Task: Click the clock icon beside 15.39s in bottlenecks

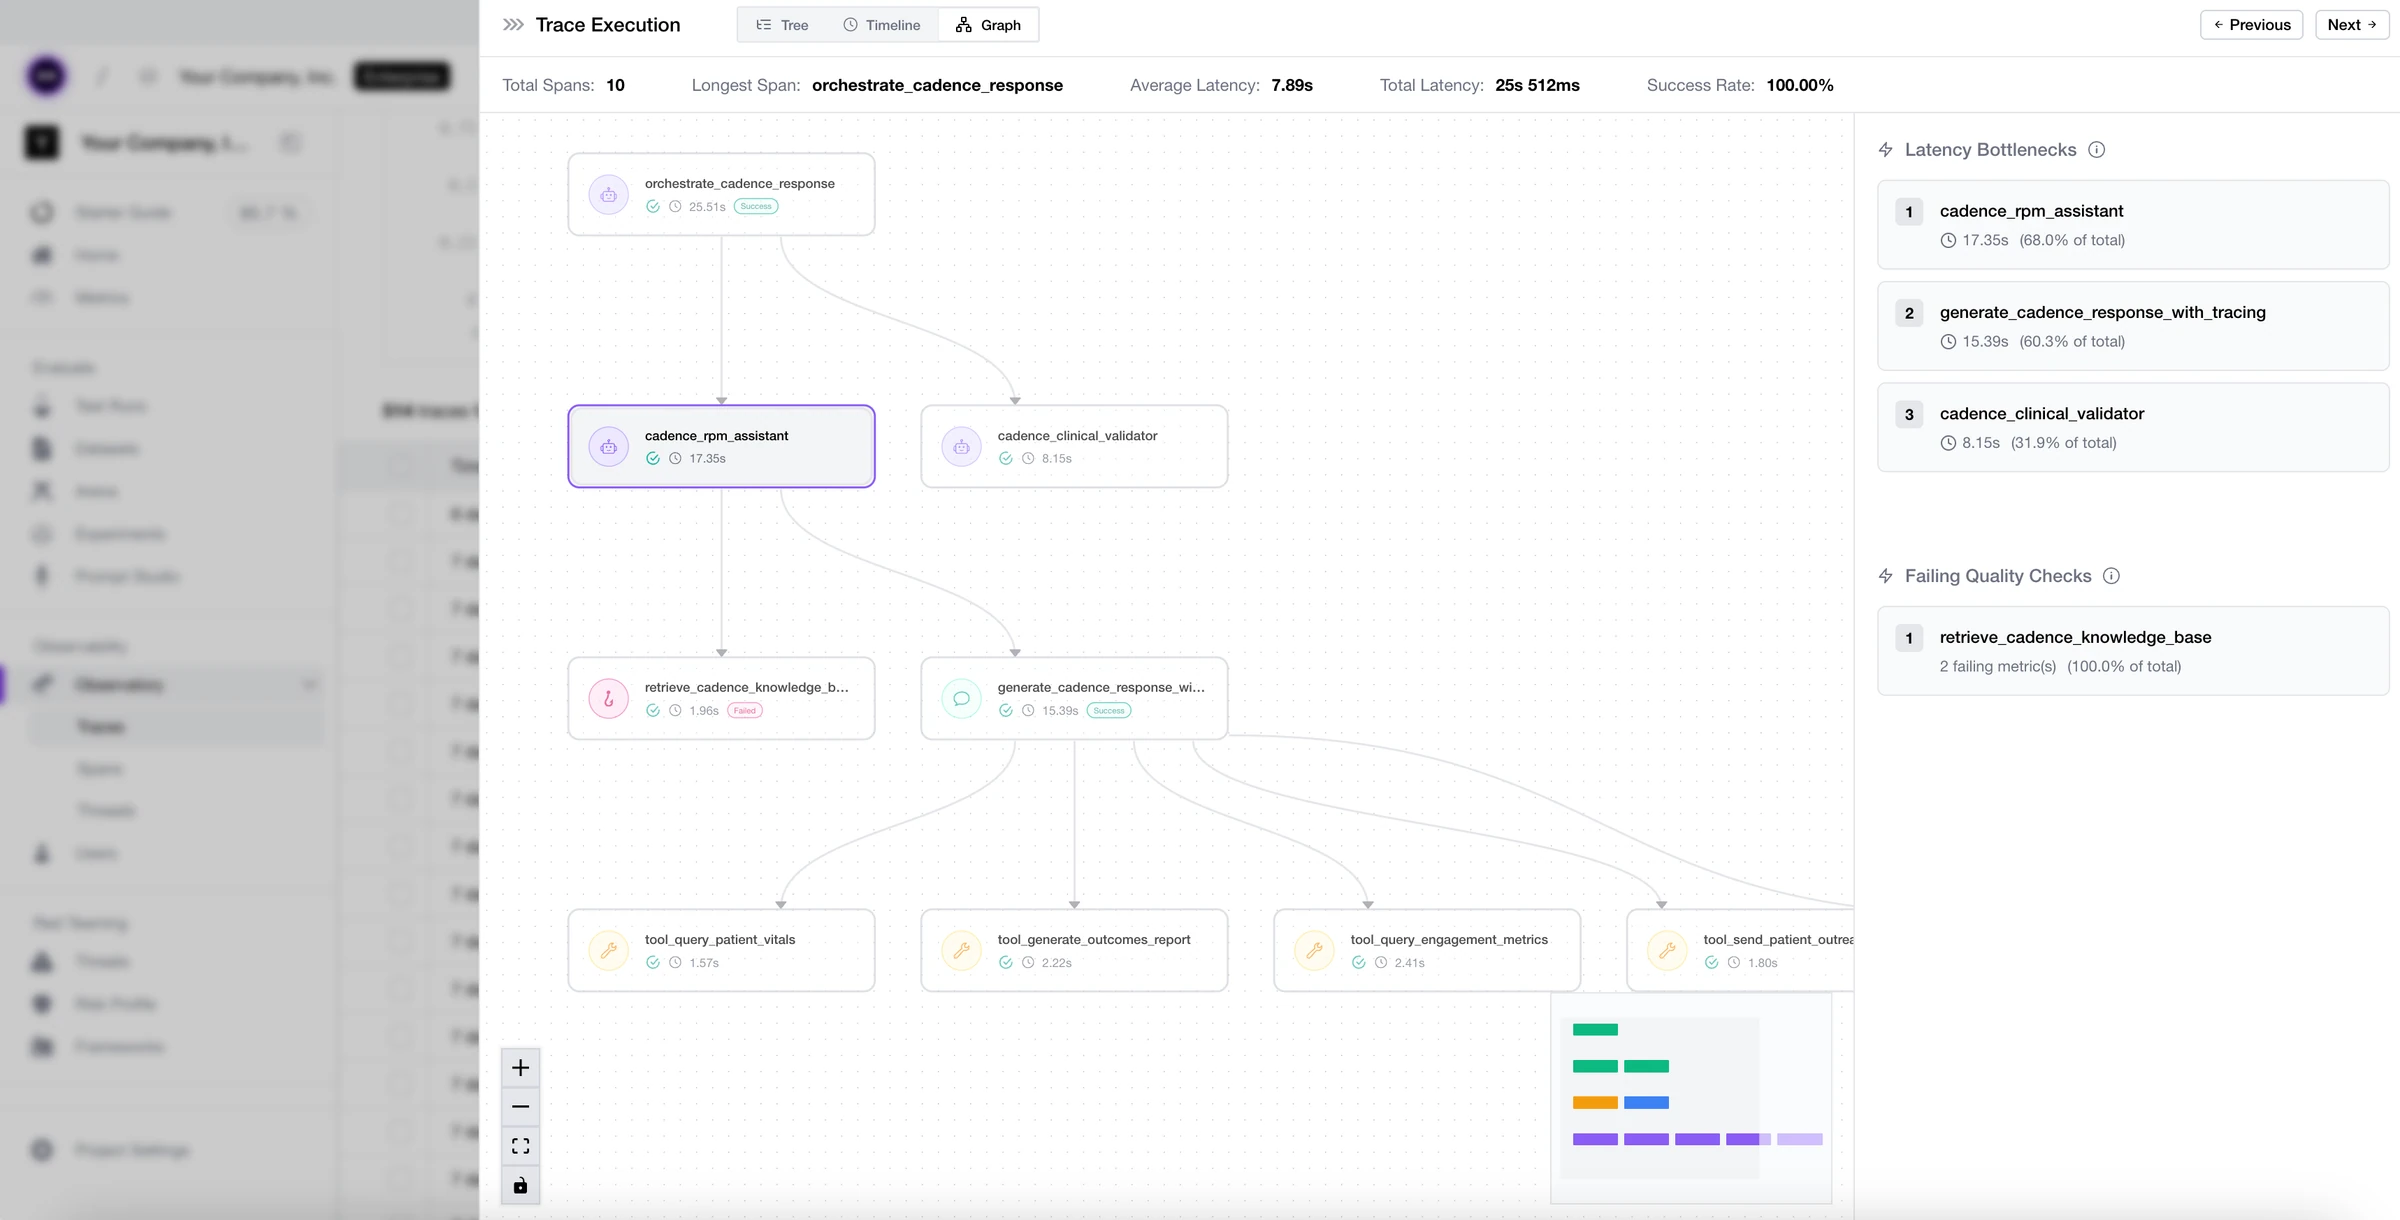Action: (x=1948, y=342)
